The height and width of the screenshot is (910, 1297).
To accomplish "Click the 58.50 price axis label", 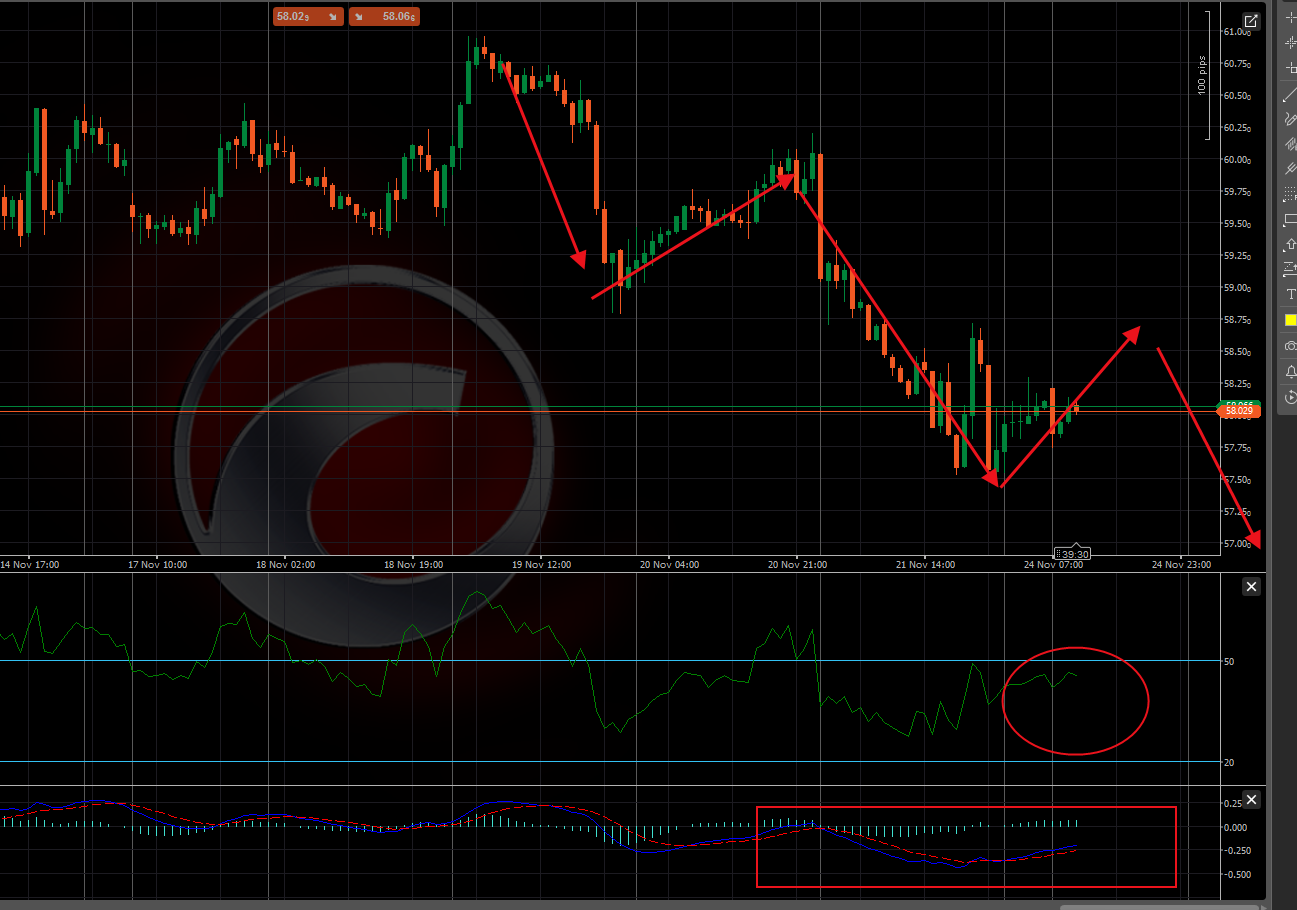I will tap(1237, 352).
